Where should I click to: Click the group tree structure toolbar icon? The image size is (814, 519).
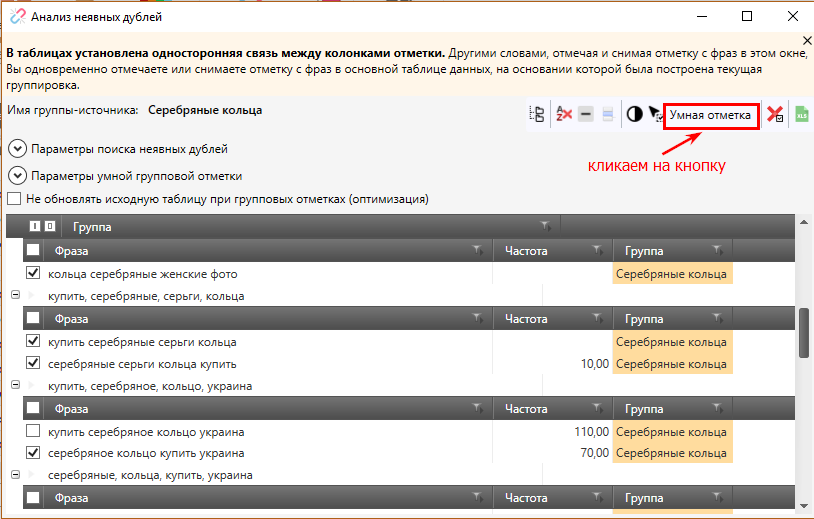point(537,114)
